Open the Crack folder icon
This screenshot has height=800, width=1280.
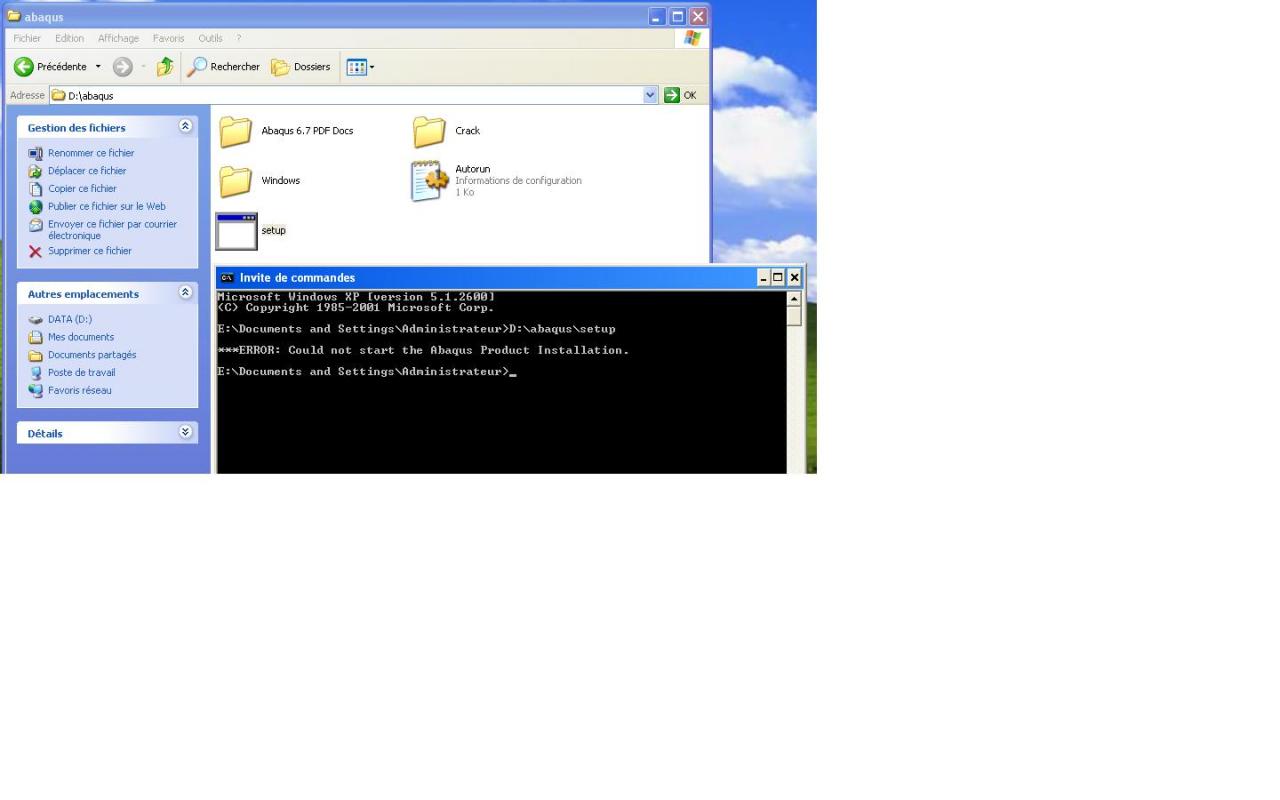pos(429,131)
